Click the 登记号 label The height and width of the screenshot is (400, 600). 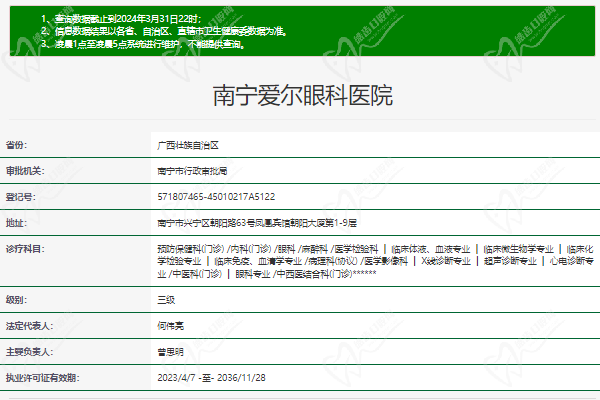pos(20,197)
